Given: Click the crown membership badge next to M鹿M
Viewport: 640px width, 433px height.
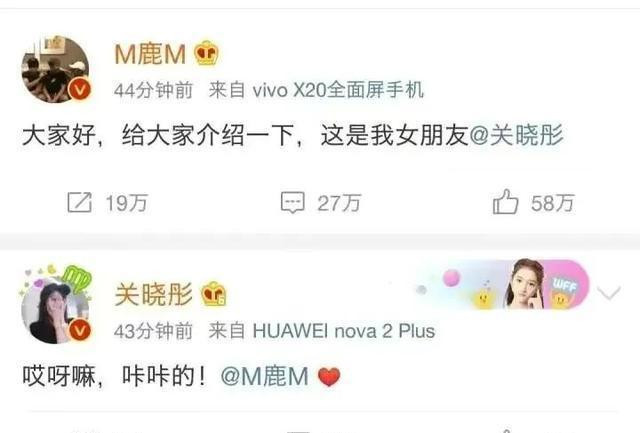Looking at the screenshot, I should (x=206, y=53).
